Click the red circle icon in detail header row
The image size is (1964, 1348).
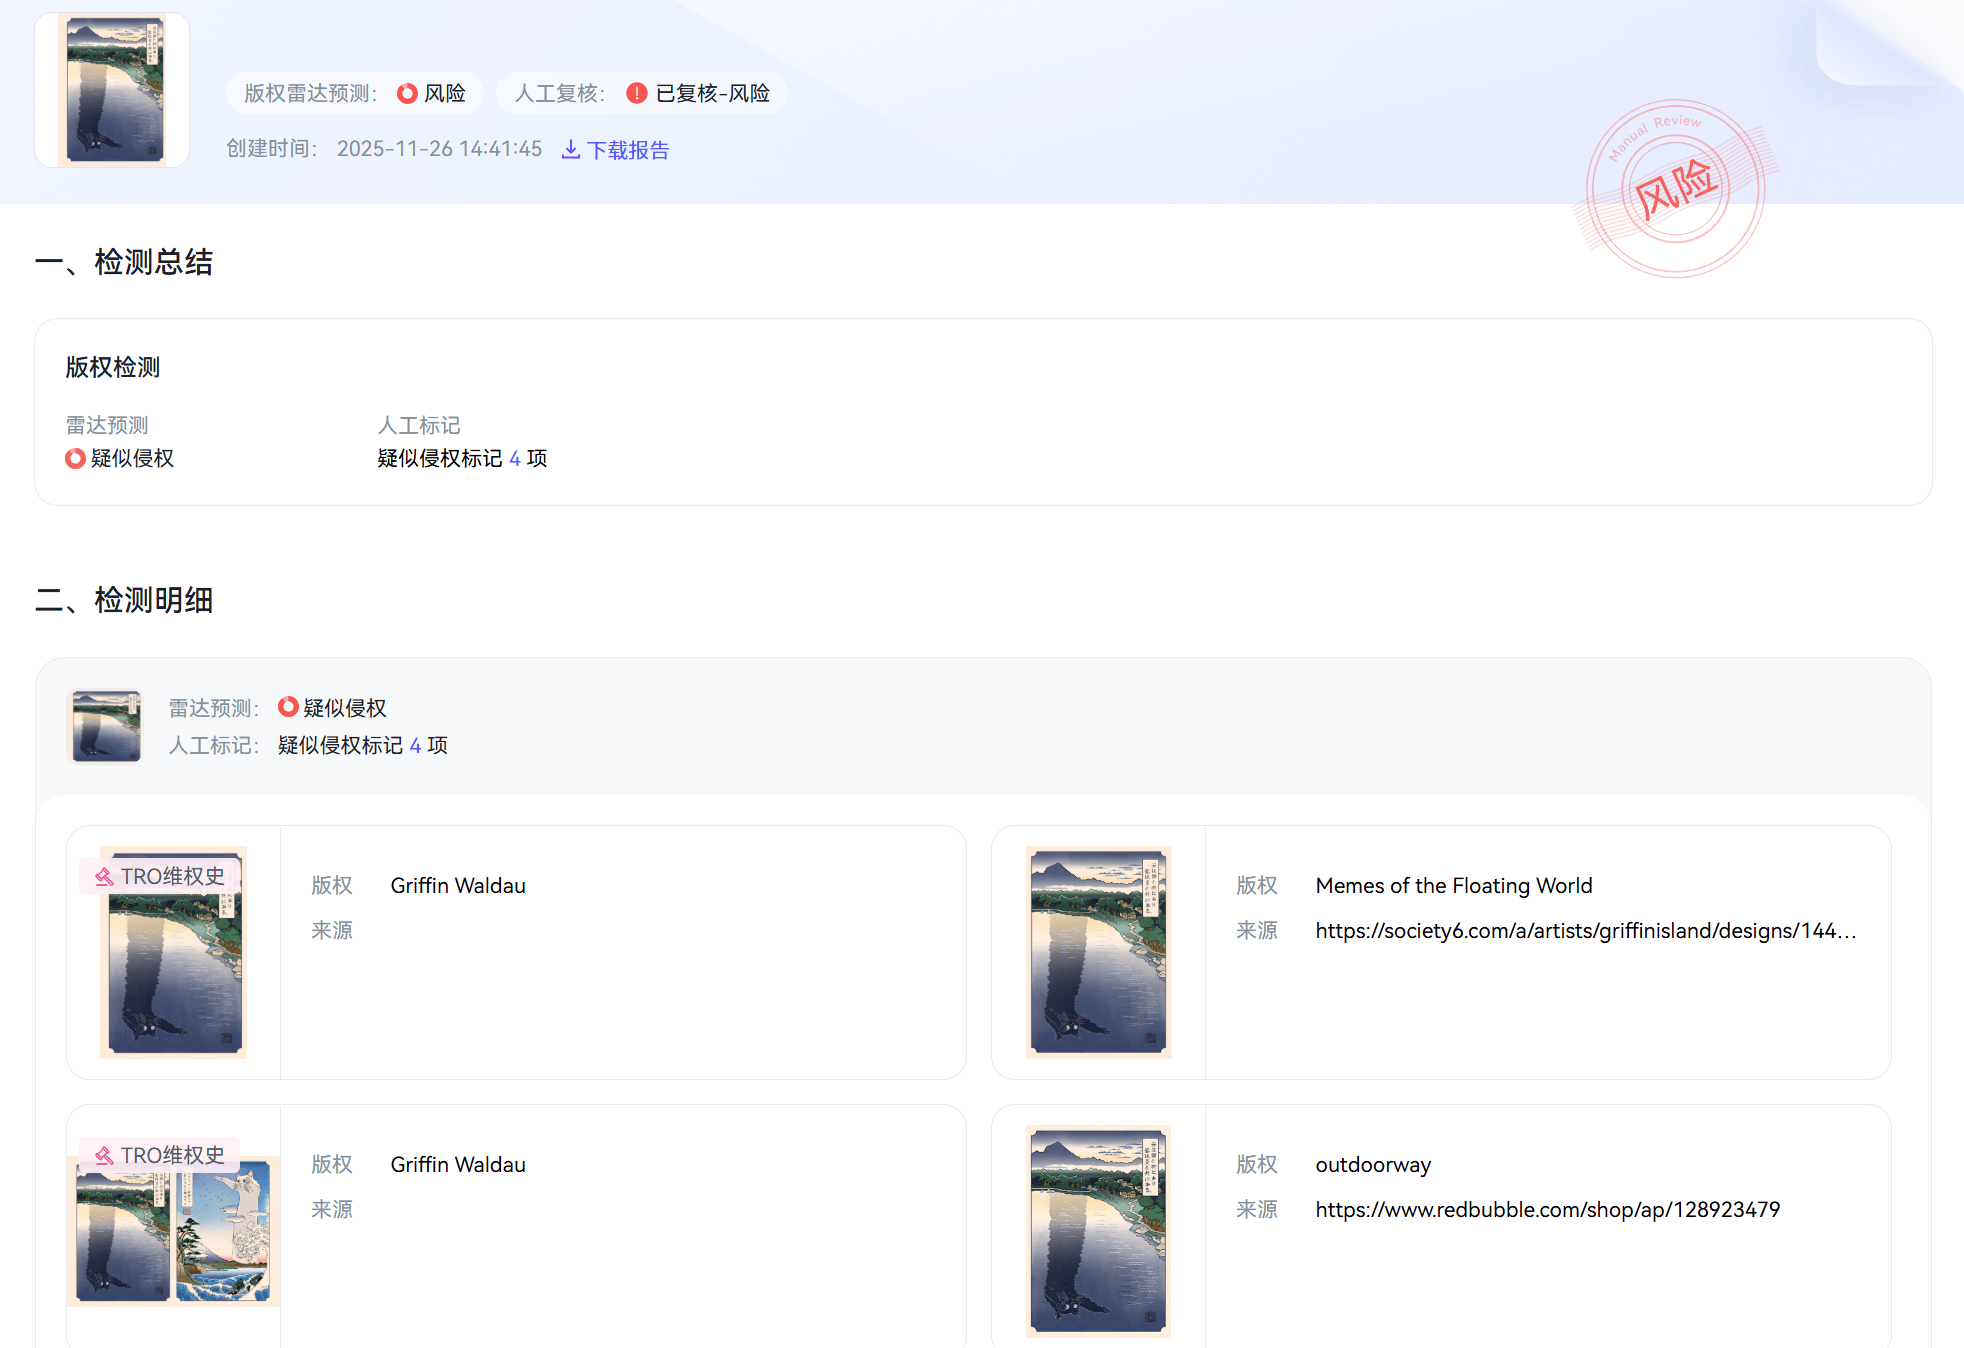click(288, 707)
